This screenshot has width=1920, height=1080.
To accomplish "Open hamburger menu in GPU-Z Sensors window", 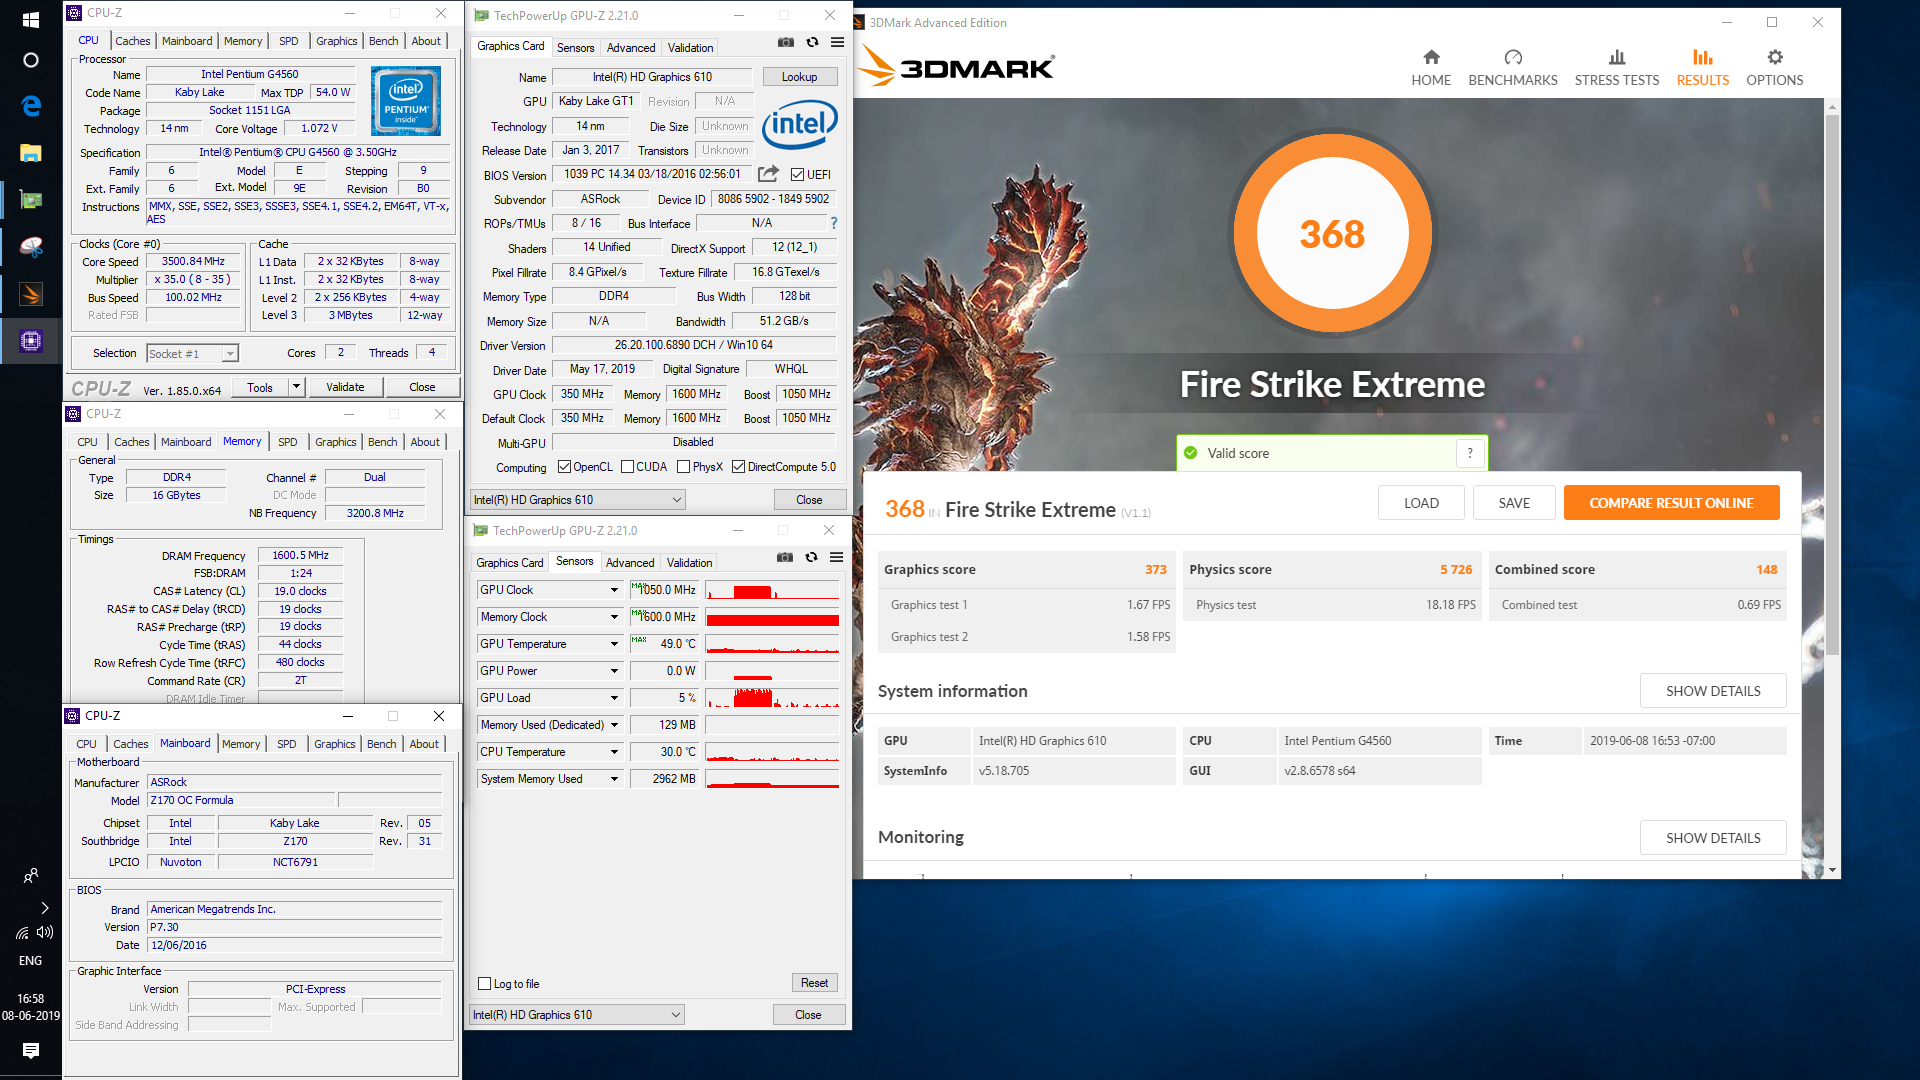I will tap(837, 558).
